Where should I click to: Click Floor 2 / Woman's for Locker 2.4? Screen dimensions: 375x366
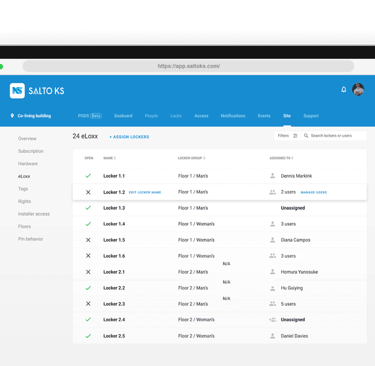196,319
